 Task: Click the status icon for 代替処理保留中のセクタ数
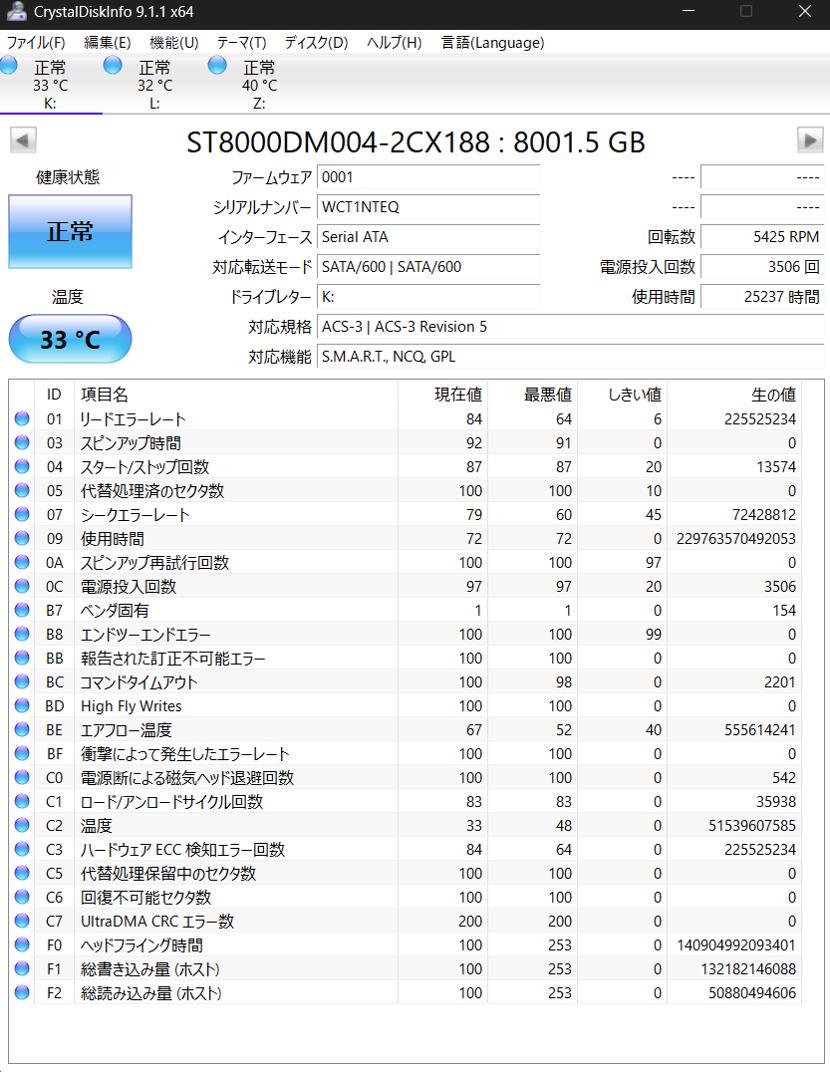(22, 873)
